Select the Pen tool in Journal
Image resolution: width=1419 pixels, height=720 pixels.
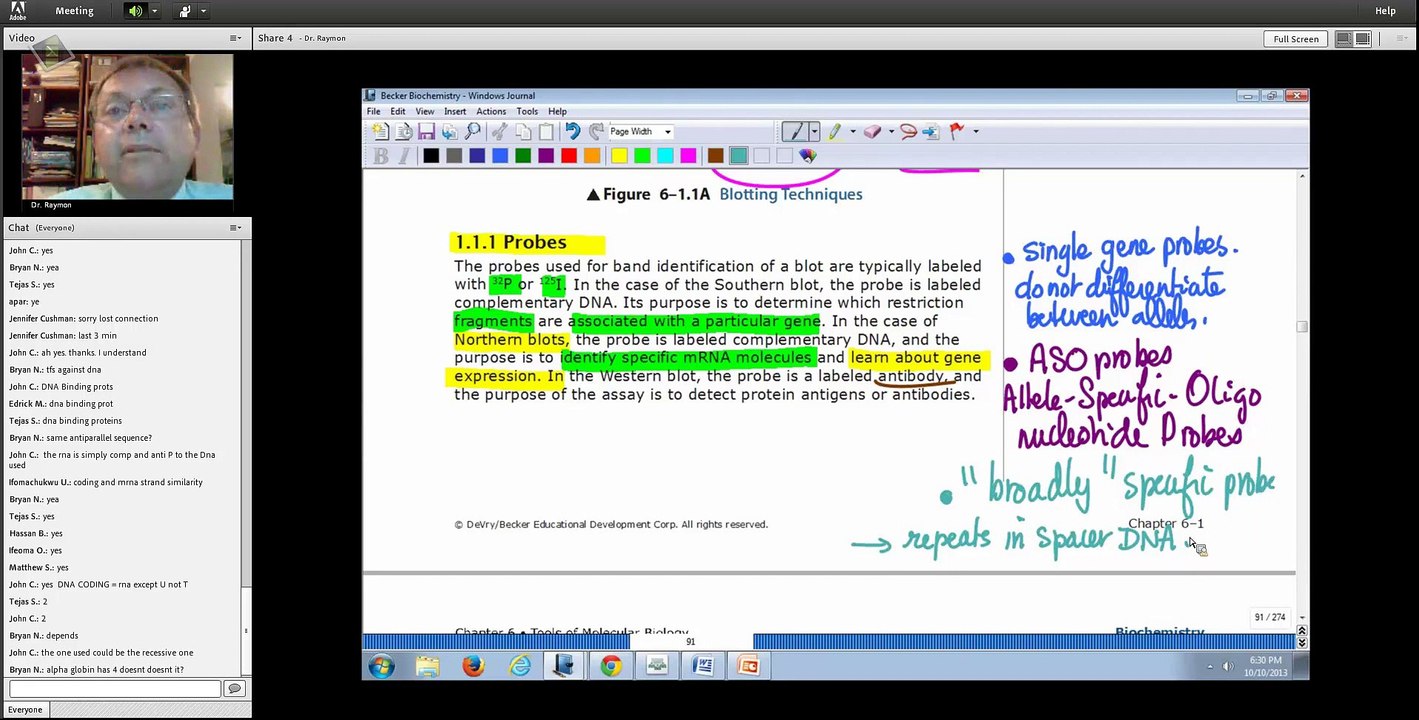(x=794, y=132)
